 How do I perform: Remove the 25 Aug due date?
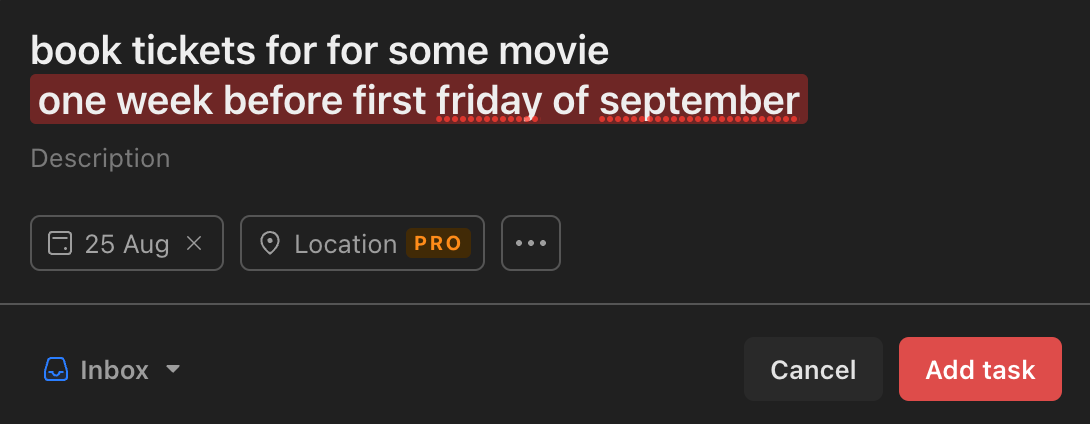point(195,244)
